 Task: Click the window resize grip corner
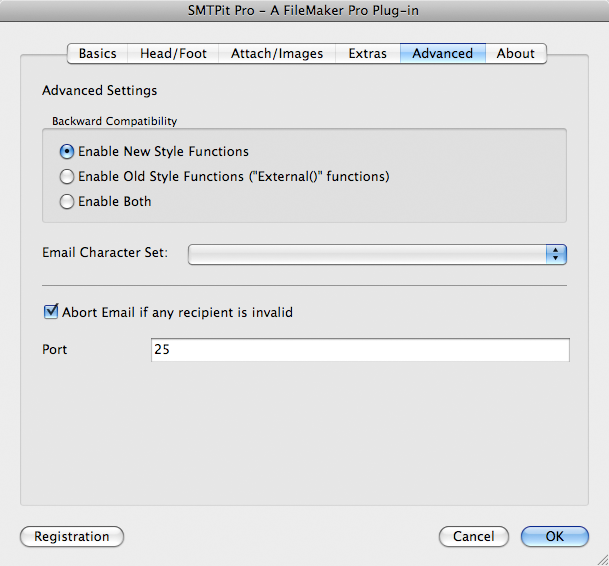603,560
